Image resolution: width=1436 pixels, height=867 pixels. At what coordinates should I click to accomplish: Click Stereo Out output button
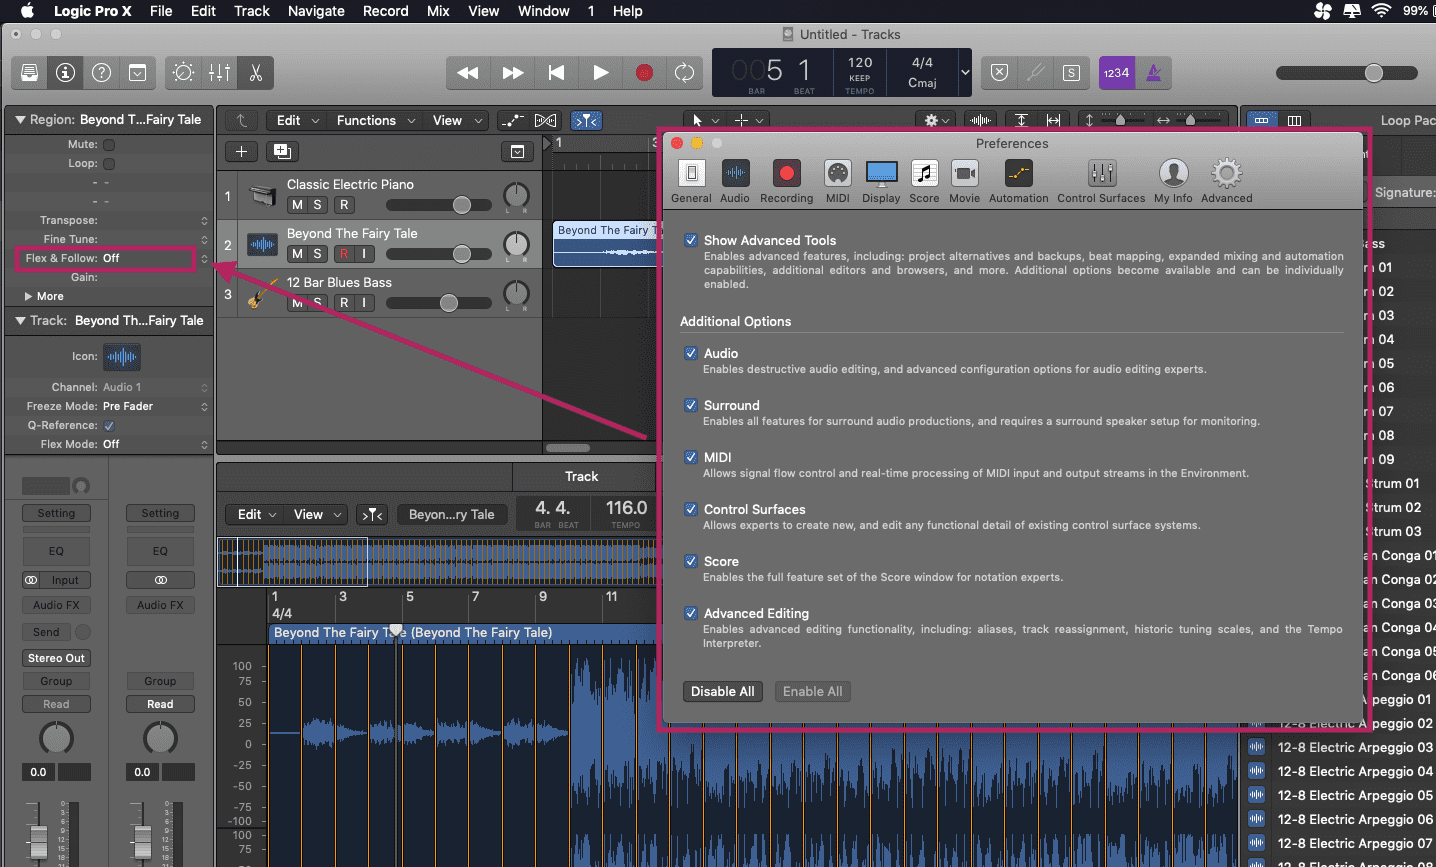click(56, 658)
